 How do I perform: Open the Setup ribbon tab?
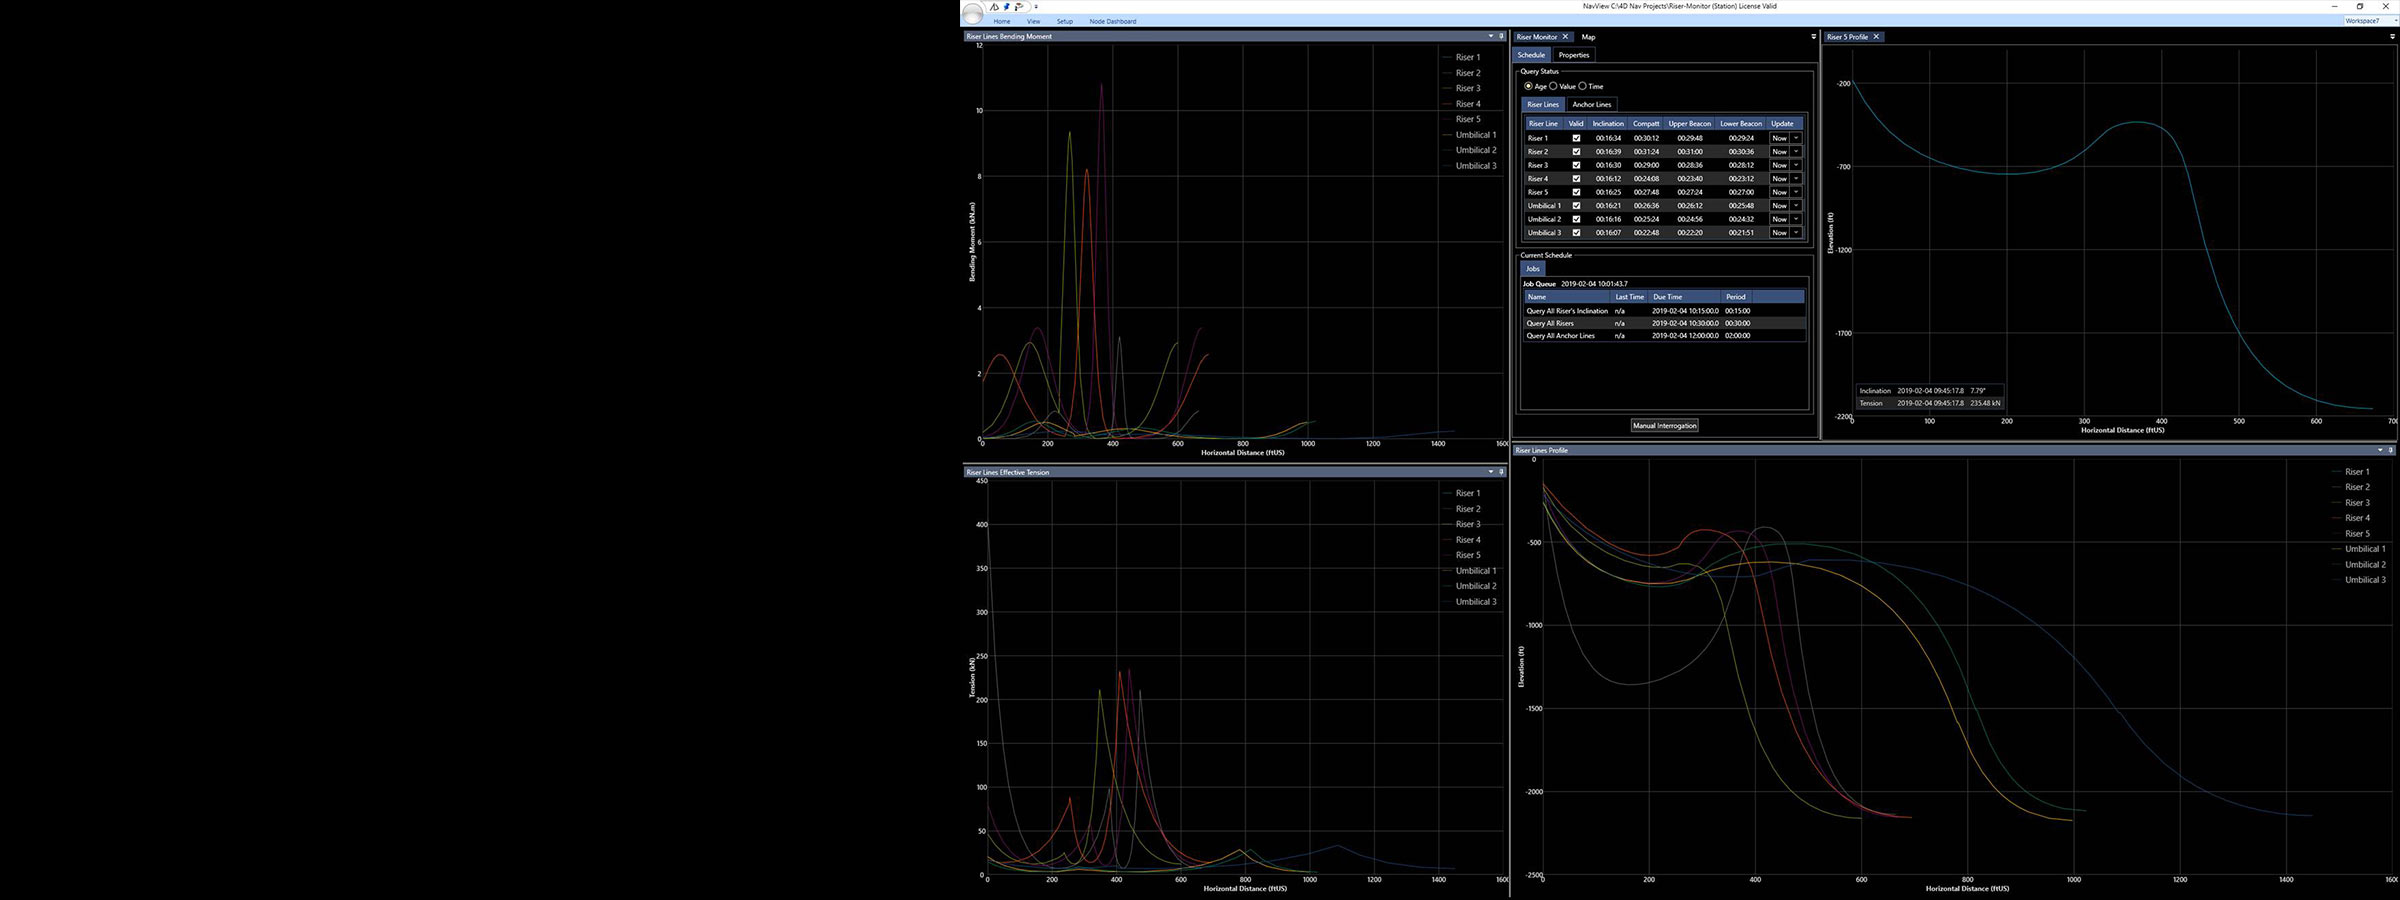tap(1065, 21)
